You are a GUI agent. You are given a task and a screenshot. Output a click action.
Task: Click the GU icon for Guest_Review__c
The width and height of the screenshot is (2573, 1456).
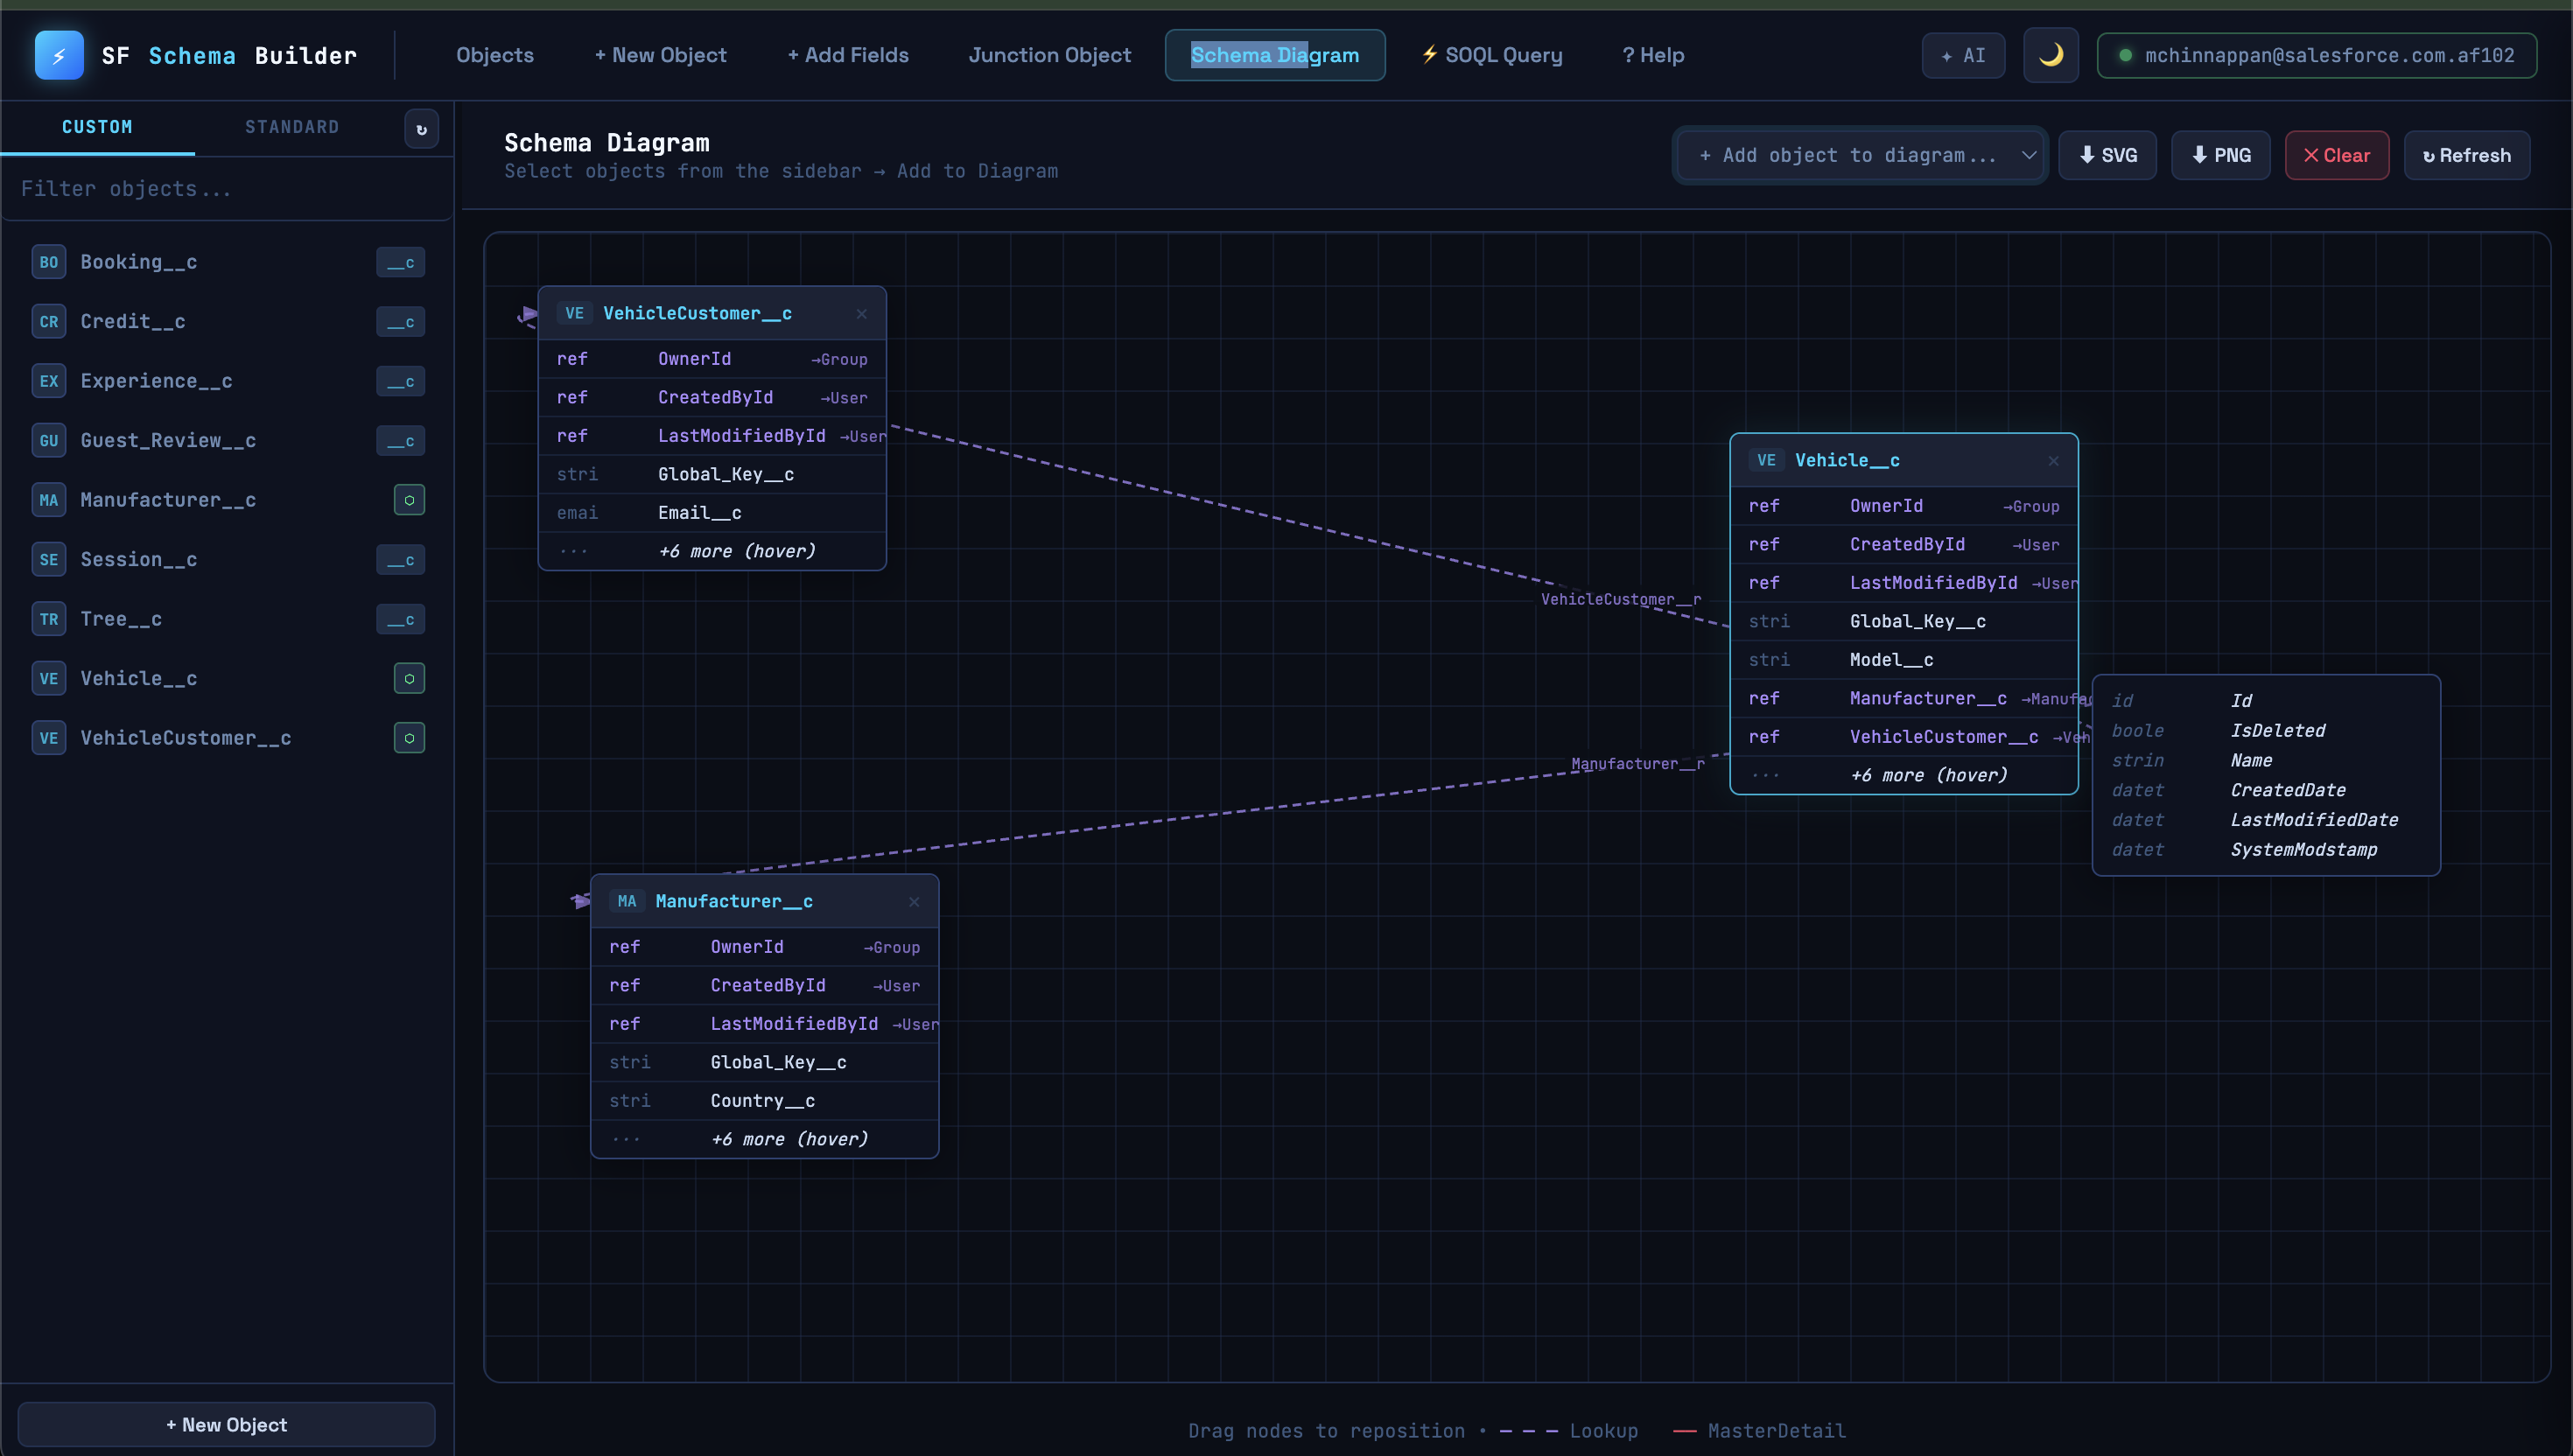click(x=49, y=441)
